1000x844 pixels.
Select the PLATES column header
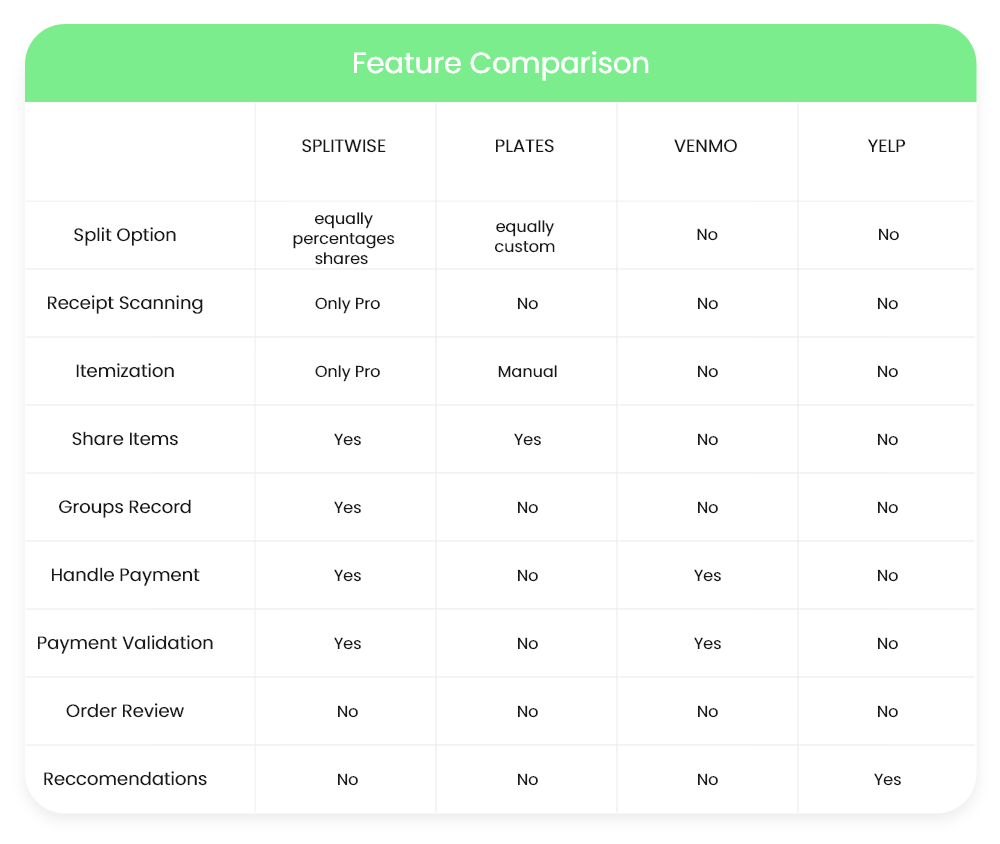[524, 146]
